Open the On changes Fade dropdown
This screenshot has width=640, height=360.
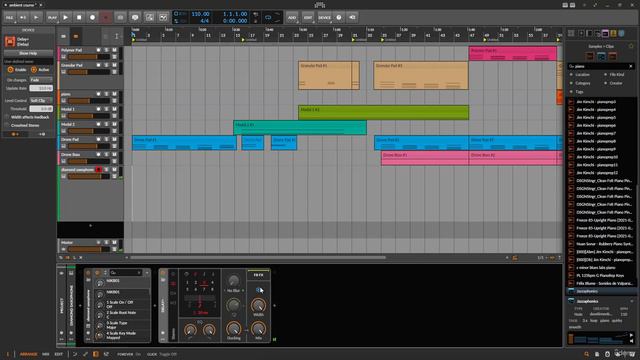[x=41, y=80]
